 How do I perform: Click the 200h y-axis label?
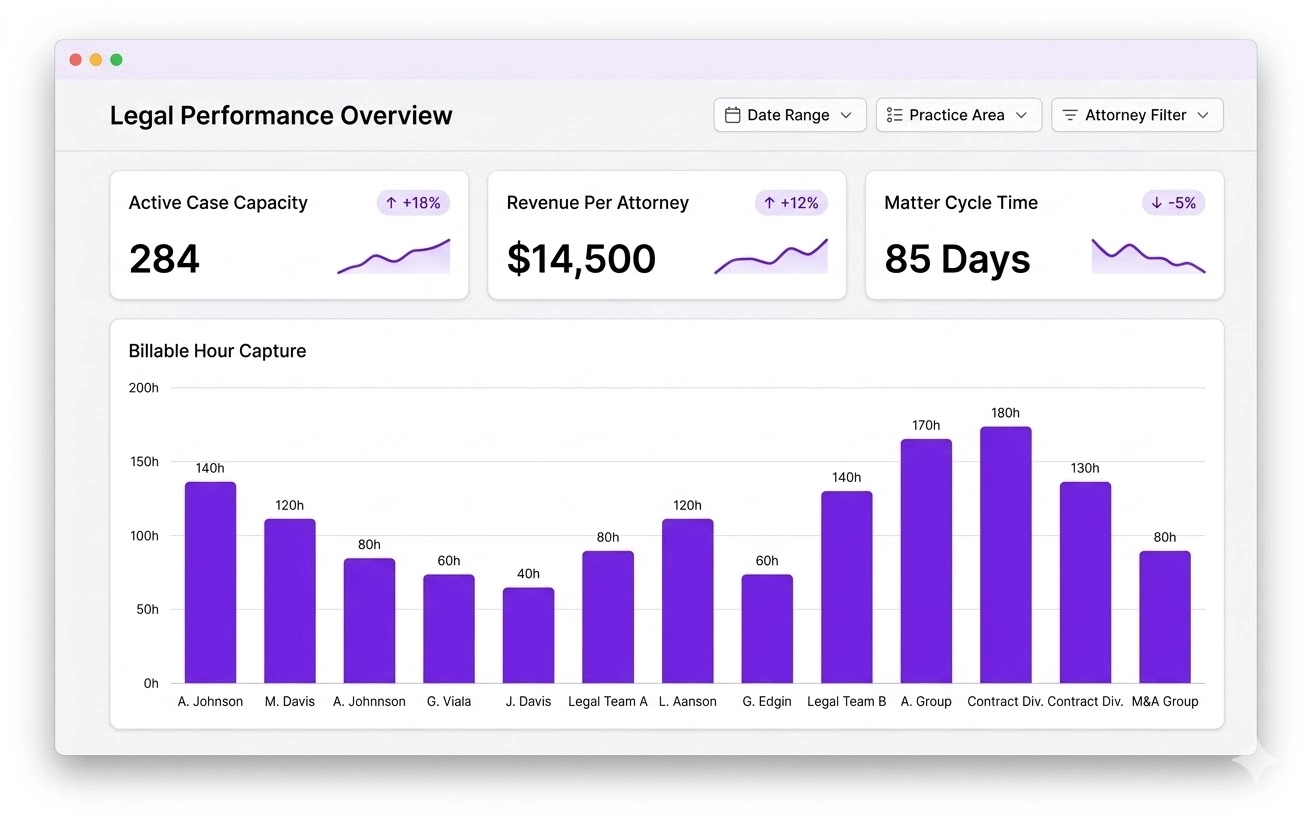pos(144,388)
